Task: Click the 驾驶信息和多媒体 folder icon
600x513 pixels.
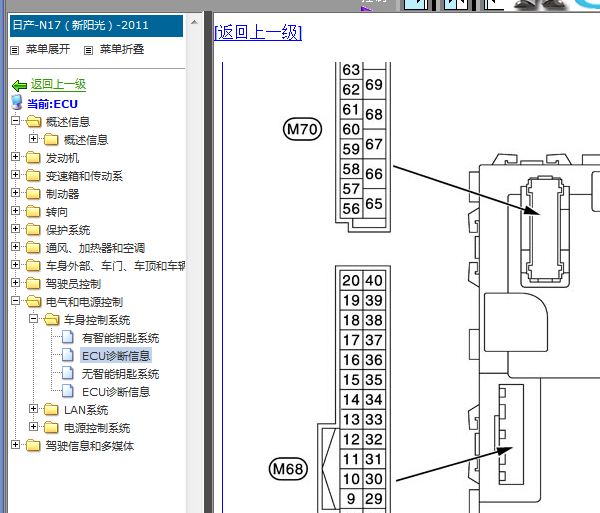Action: 33,445
